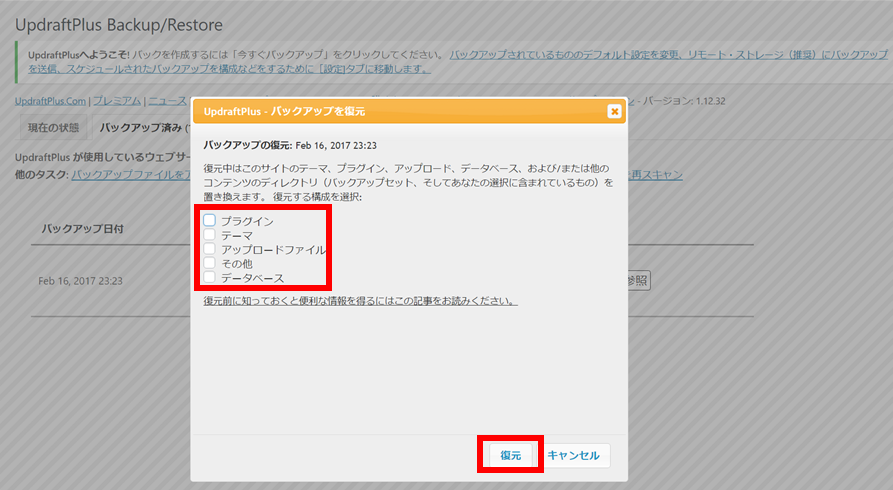Image resolution: width=893 pixels, height=490 pixels.
Task: Toggle the データベース checkbox
Action: coord(210,277)
